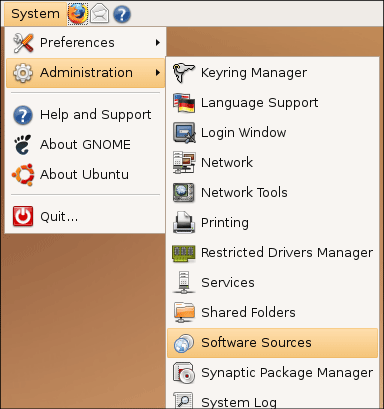
Task: Launch the highlighted Software Sources item
Action: click(x=272, y=343)
